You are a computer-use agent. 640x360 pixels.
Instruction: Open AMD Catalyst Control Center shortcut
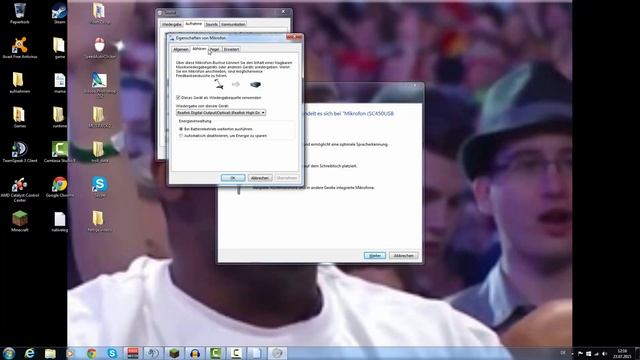click(20, 189)
